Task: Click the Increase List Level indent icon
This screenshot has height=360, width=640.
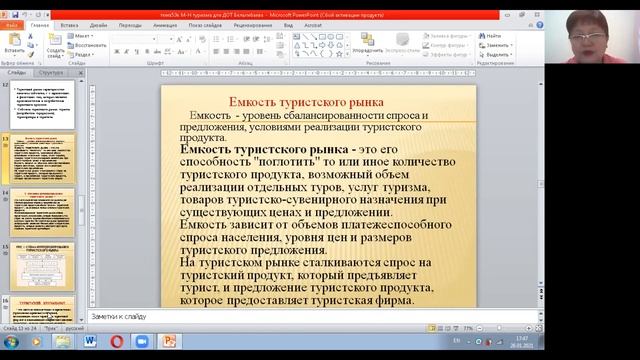Action: (256, 39)
